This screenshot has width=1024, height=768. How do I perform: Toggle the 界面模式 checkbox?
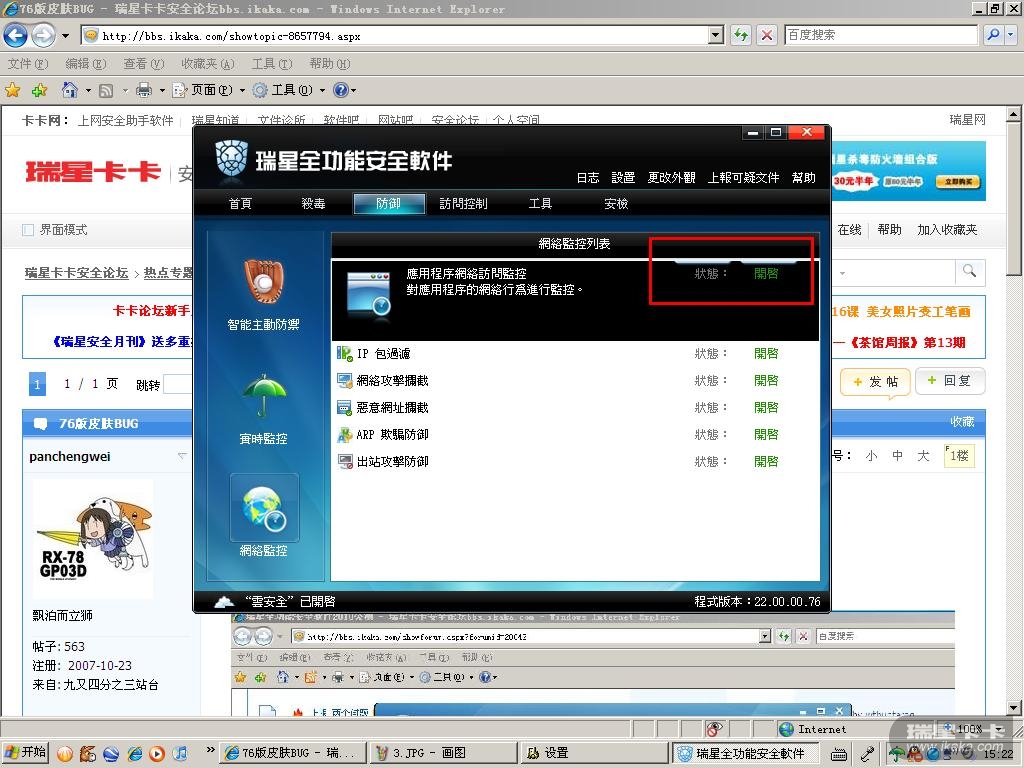coord(28,230)
